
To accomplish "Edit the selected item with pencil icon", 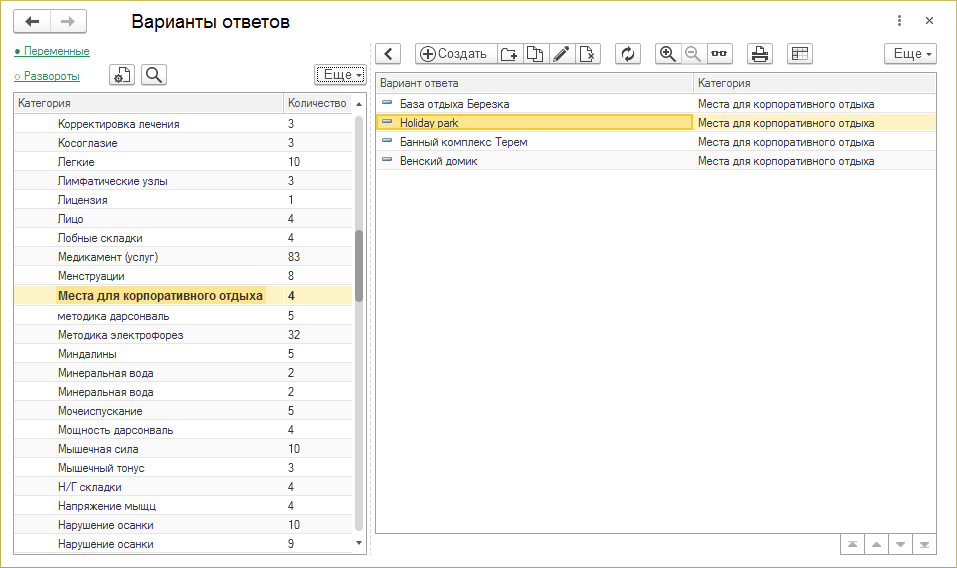I will (x=561, y=54).
